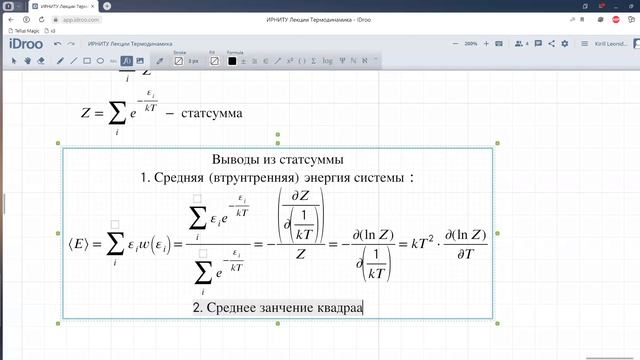Open the aleph symbols group

364,61
